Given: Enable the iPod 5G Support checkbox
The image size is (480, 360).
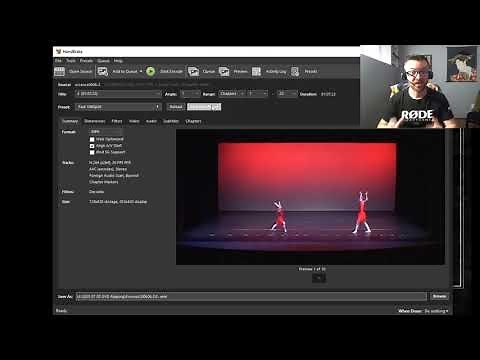Looking at the screenshot, I should (92, 152).
